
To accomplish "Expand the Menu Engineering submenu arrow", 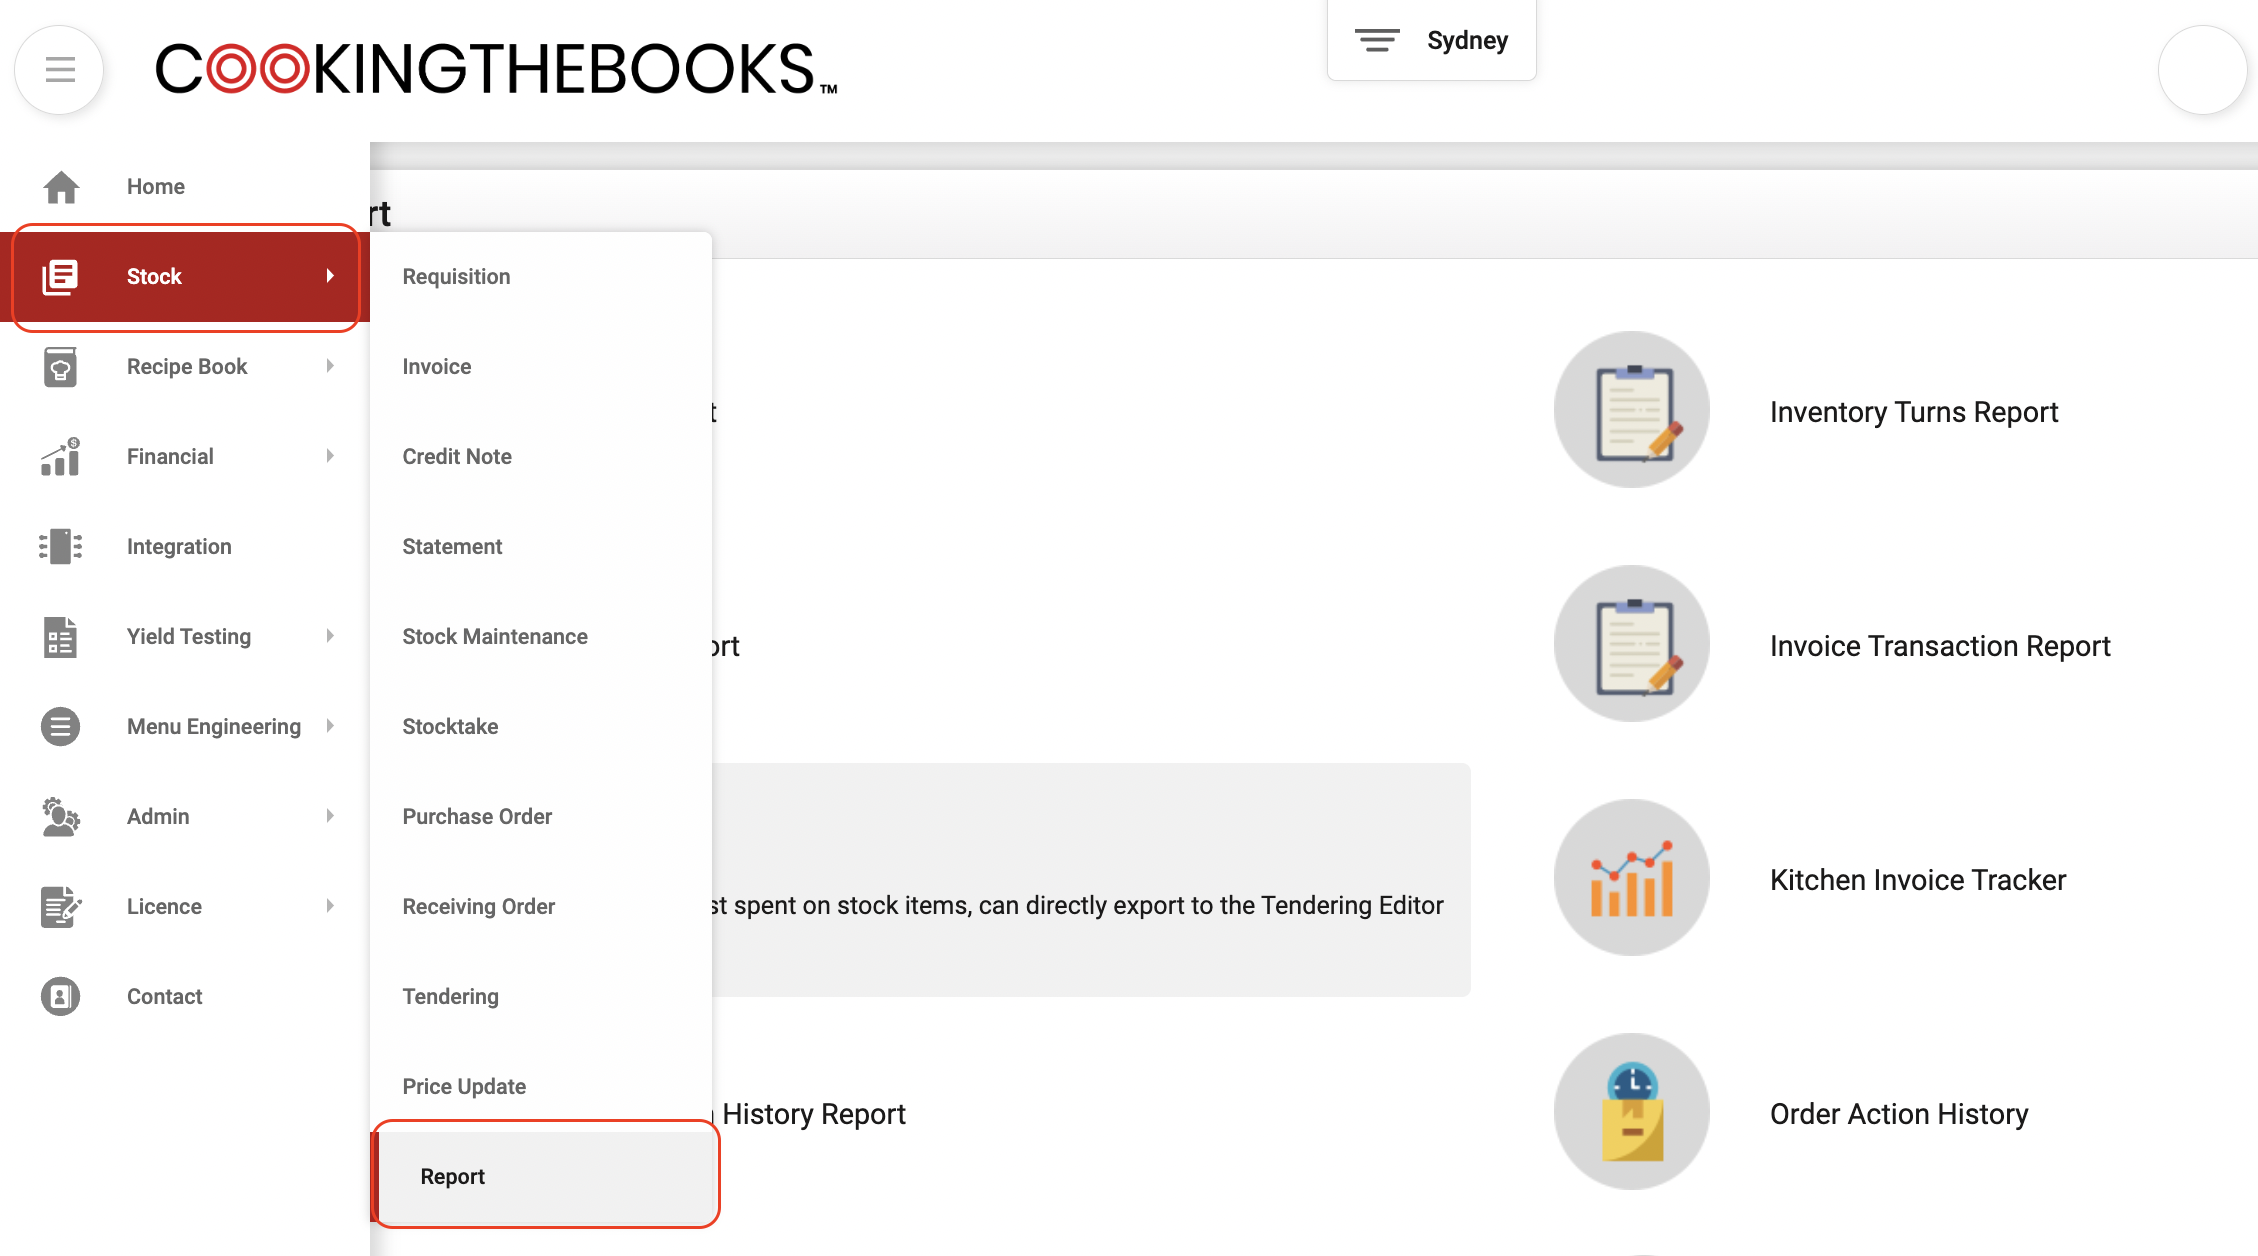I will (x=330, y=726).
